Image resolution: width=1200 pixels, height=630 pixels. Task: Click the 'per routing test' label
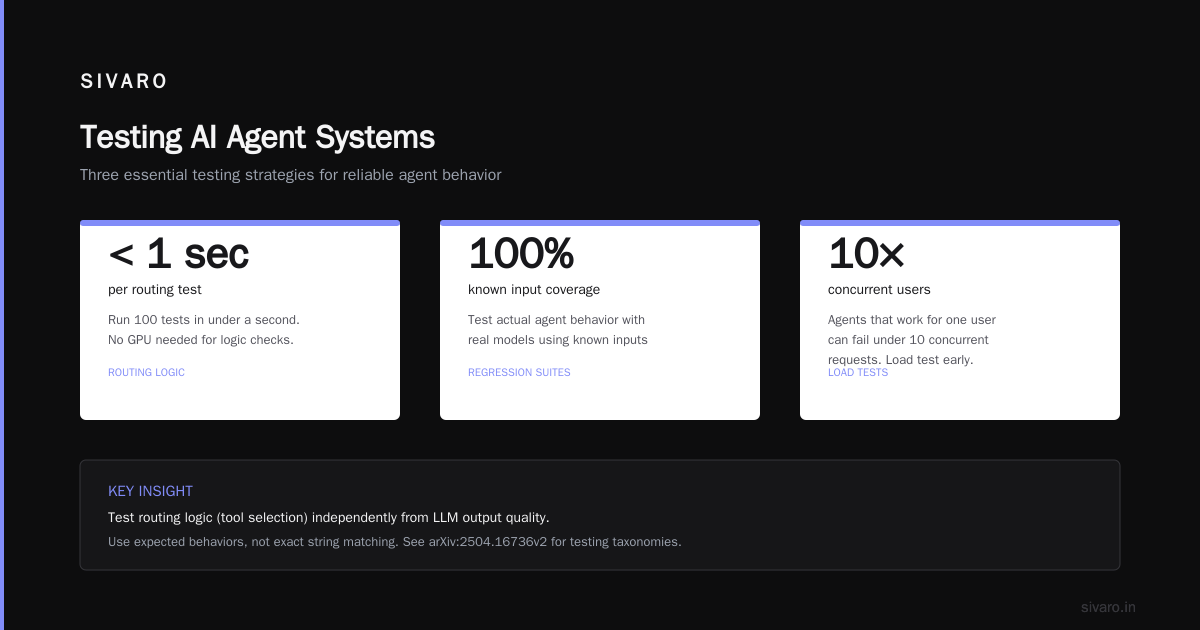tap(155, 290)
